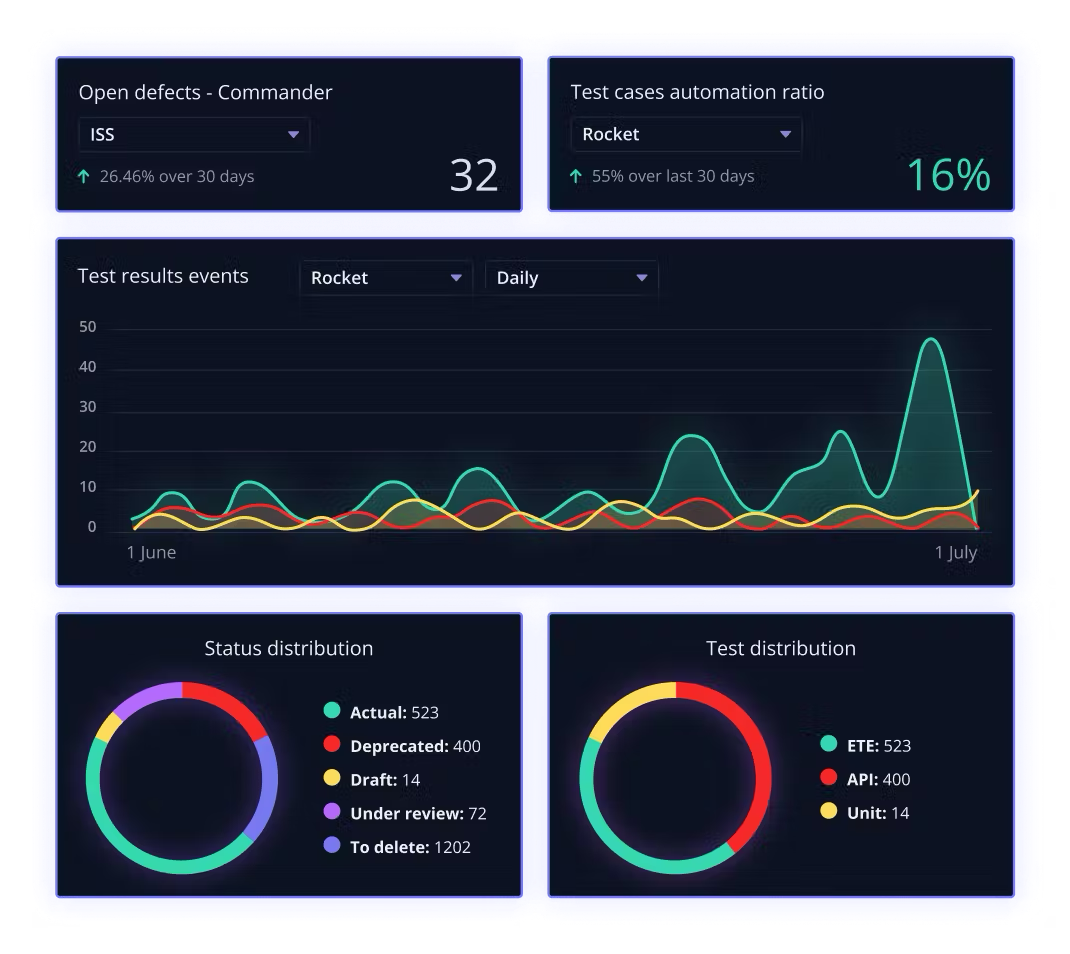
Task: Click the tallest green peak in the chart
Action: pyautogui.click(x=932, y=340)
